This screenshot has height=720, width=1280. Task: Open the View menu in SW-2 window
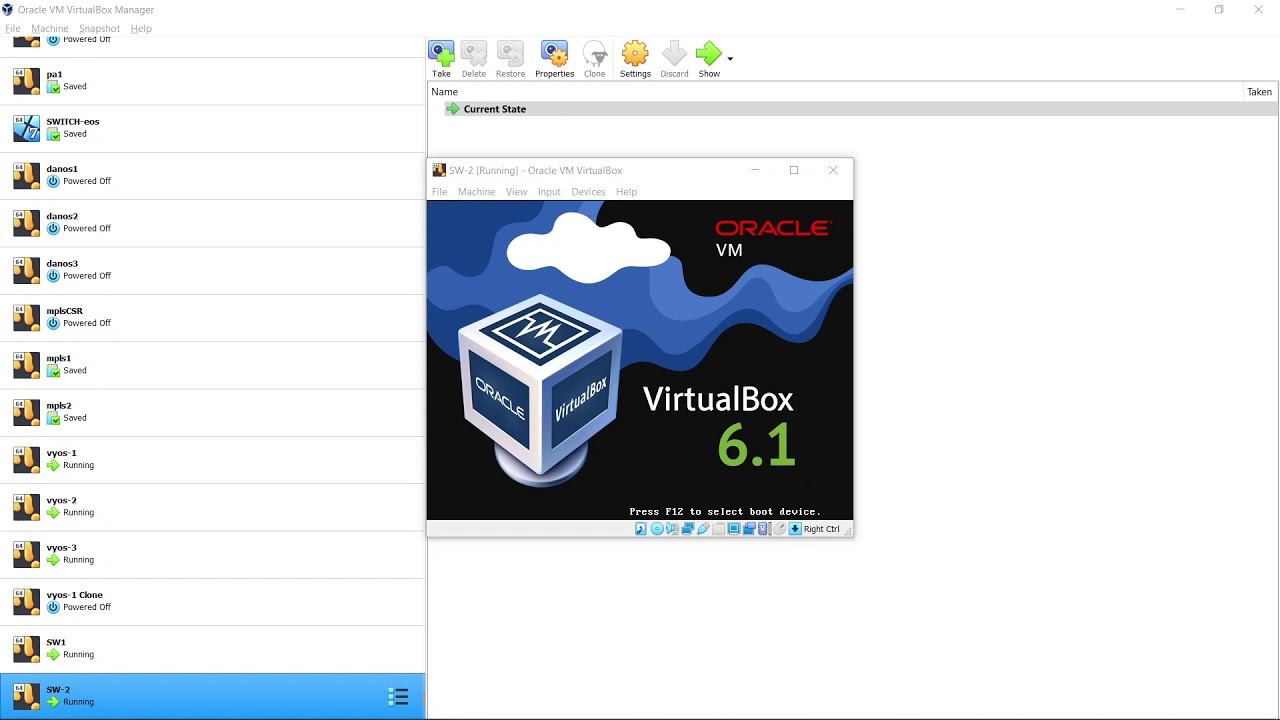click(516, 192)
